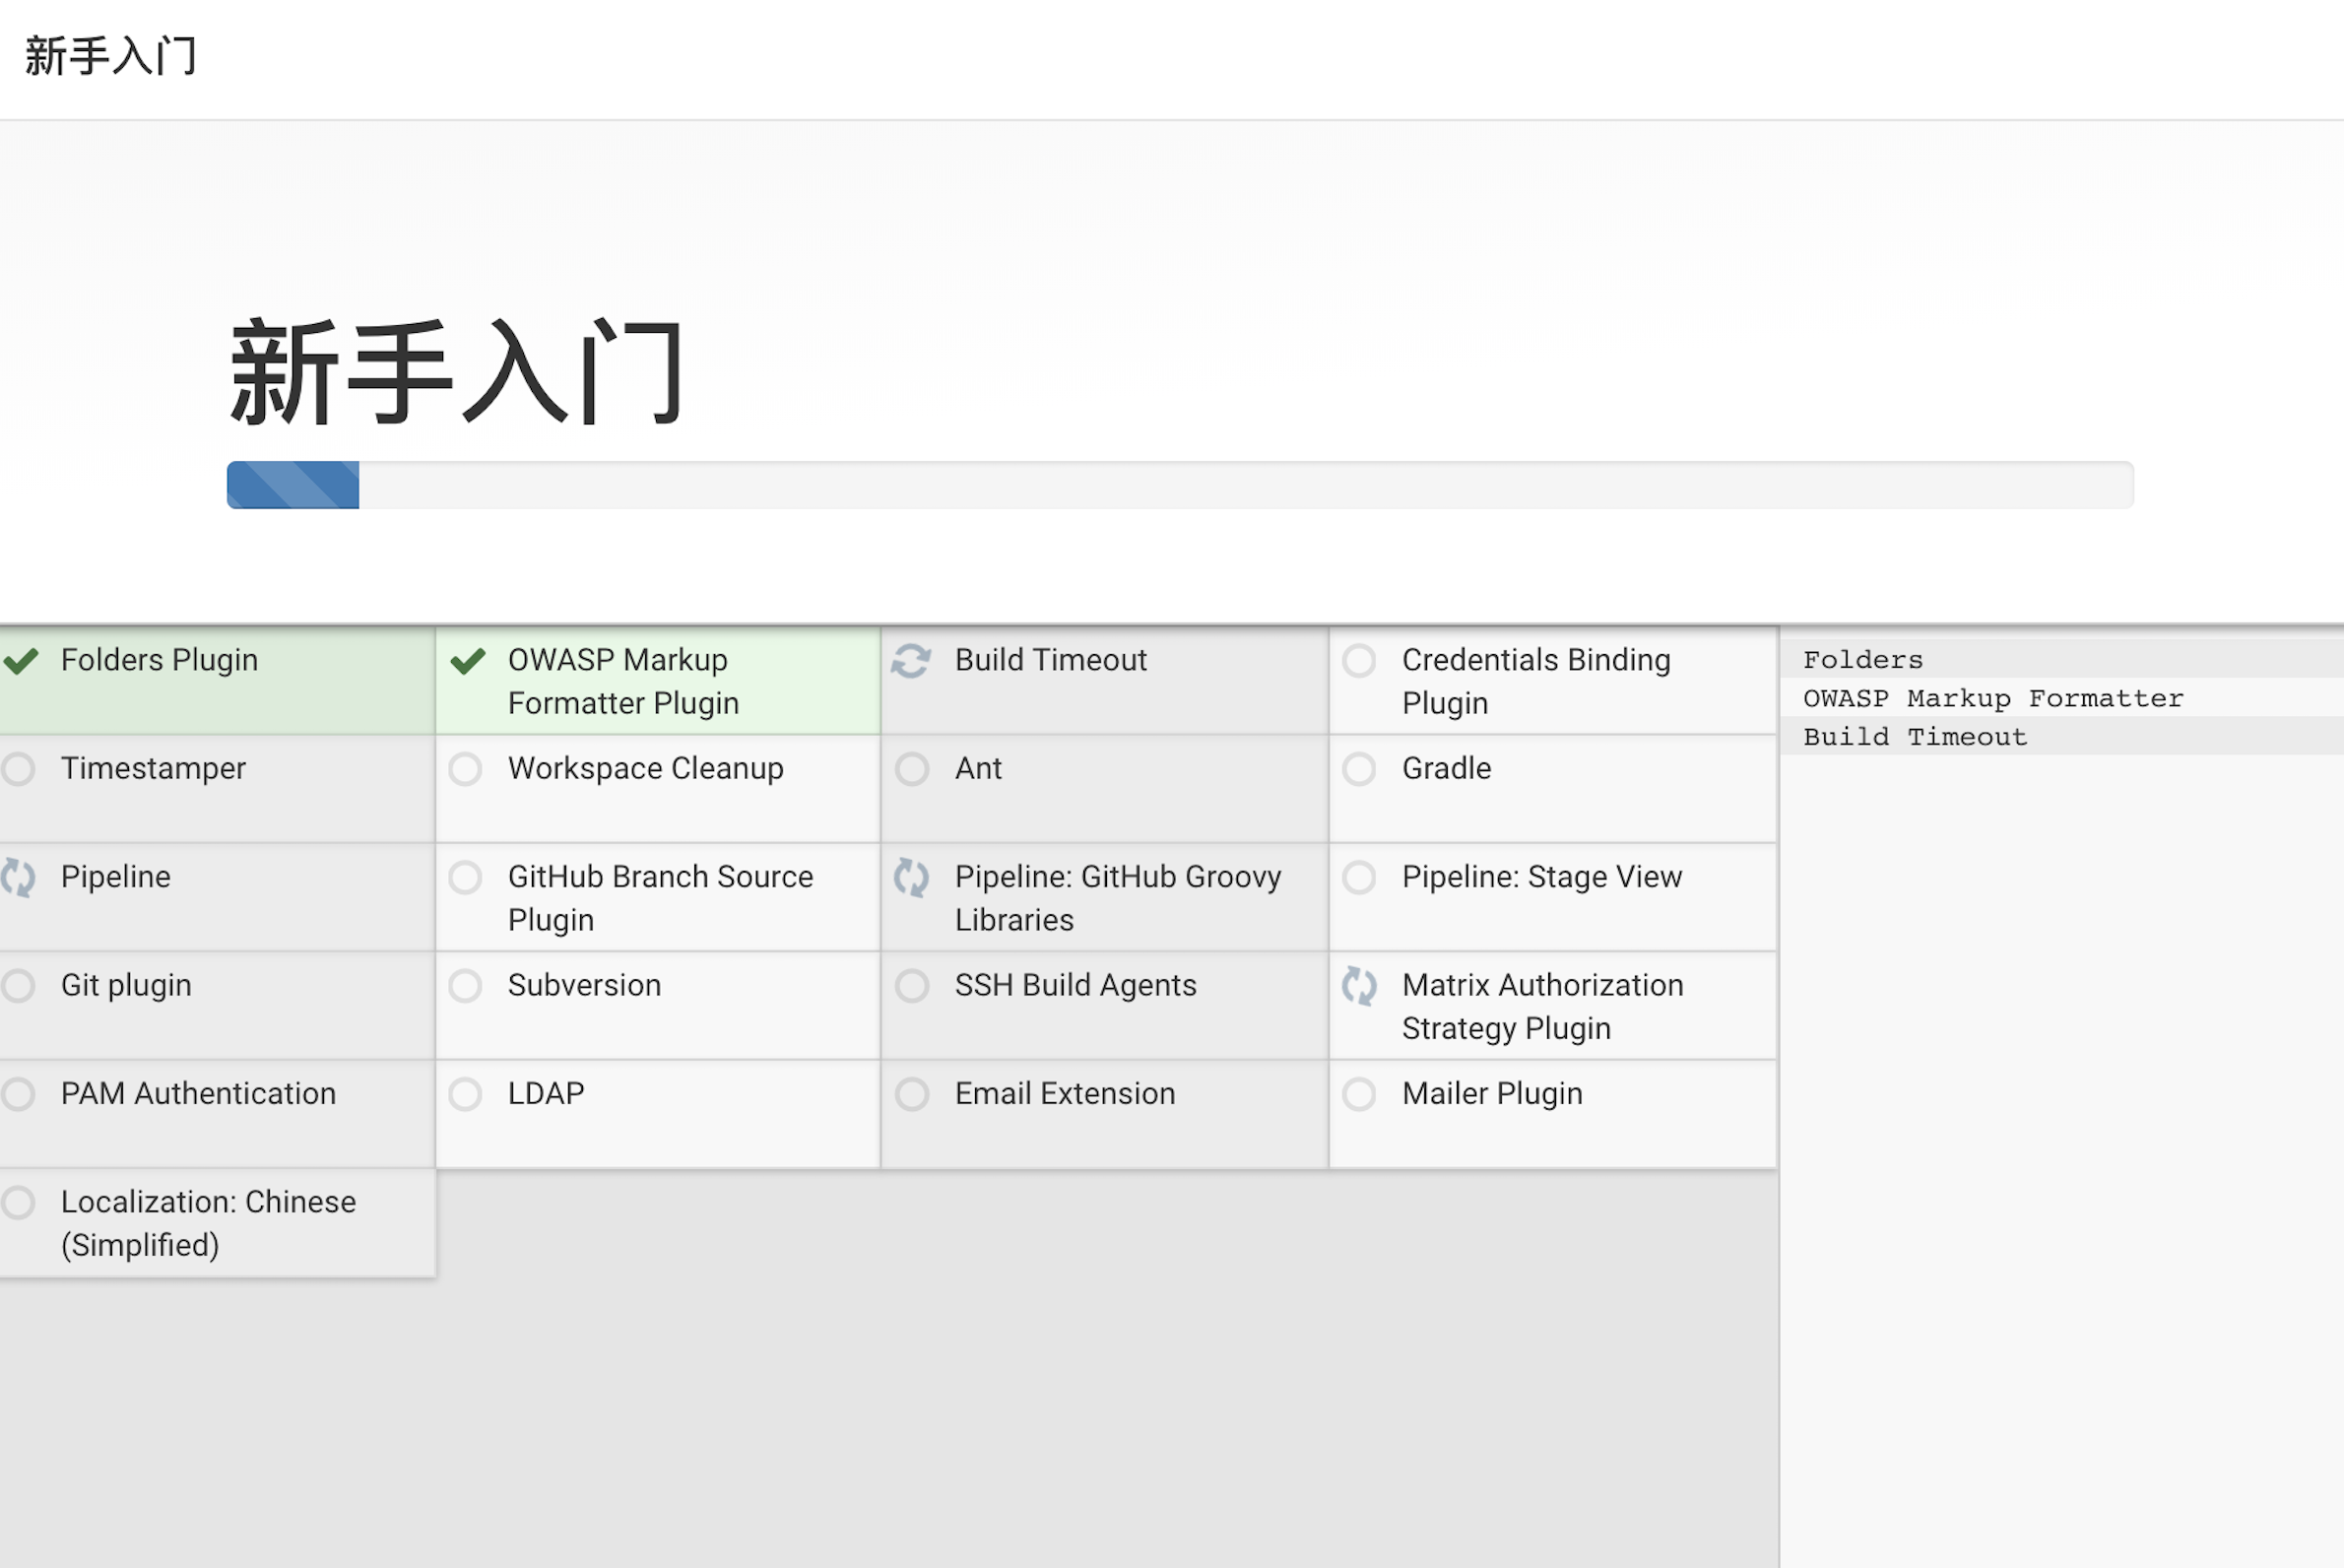Click the pending circle beside Email Extension
The image size is (2344, 1568).
(x=912, y=1094)
